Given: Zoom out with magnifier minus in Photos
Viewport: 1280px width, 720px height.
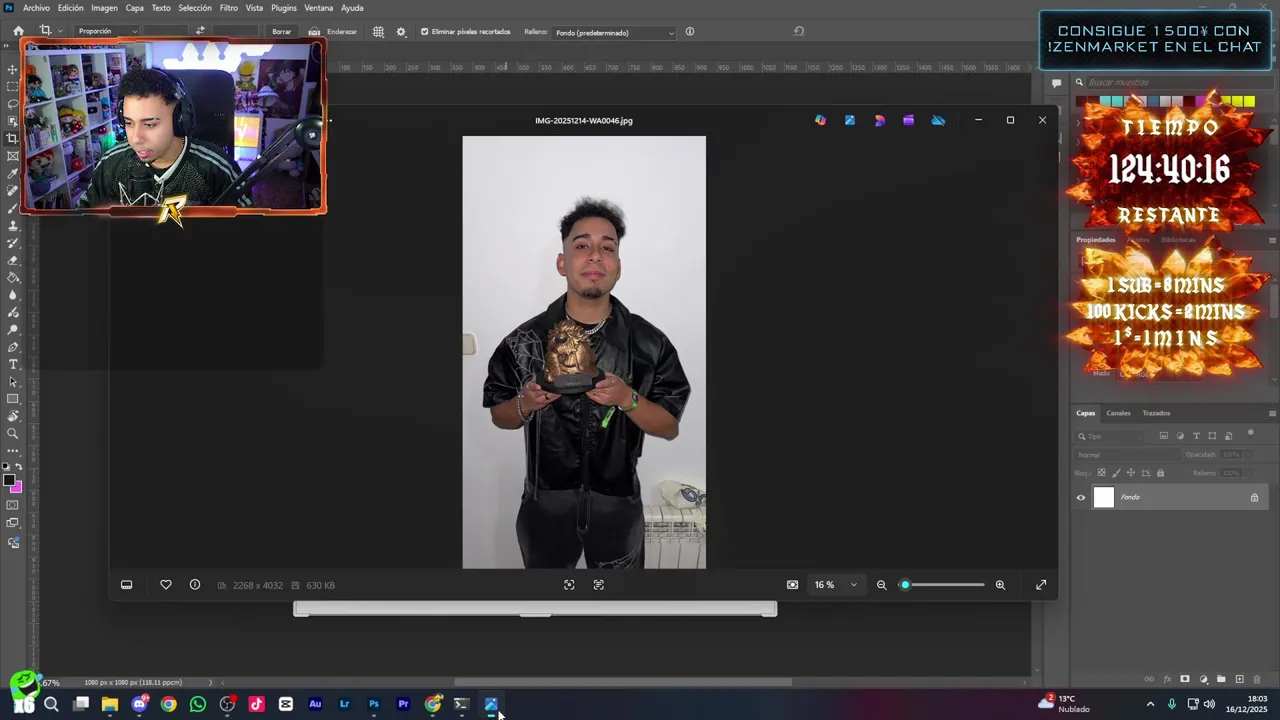Looking at the screenshot, I should pyautogui.click(x=881, y=585).
